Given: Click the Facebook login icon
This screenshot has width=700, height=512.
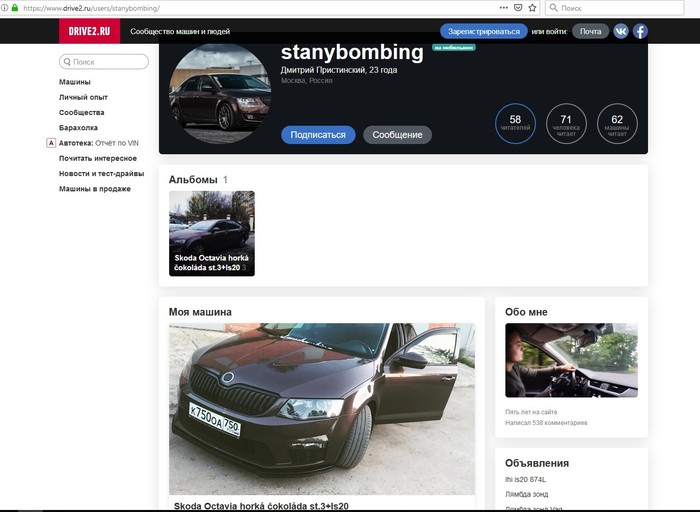Looking at the screenshot, I should click(x=640, y=31).
